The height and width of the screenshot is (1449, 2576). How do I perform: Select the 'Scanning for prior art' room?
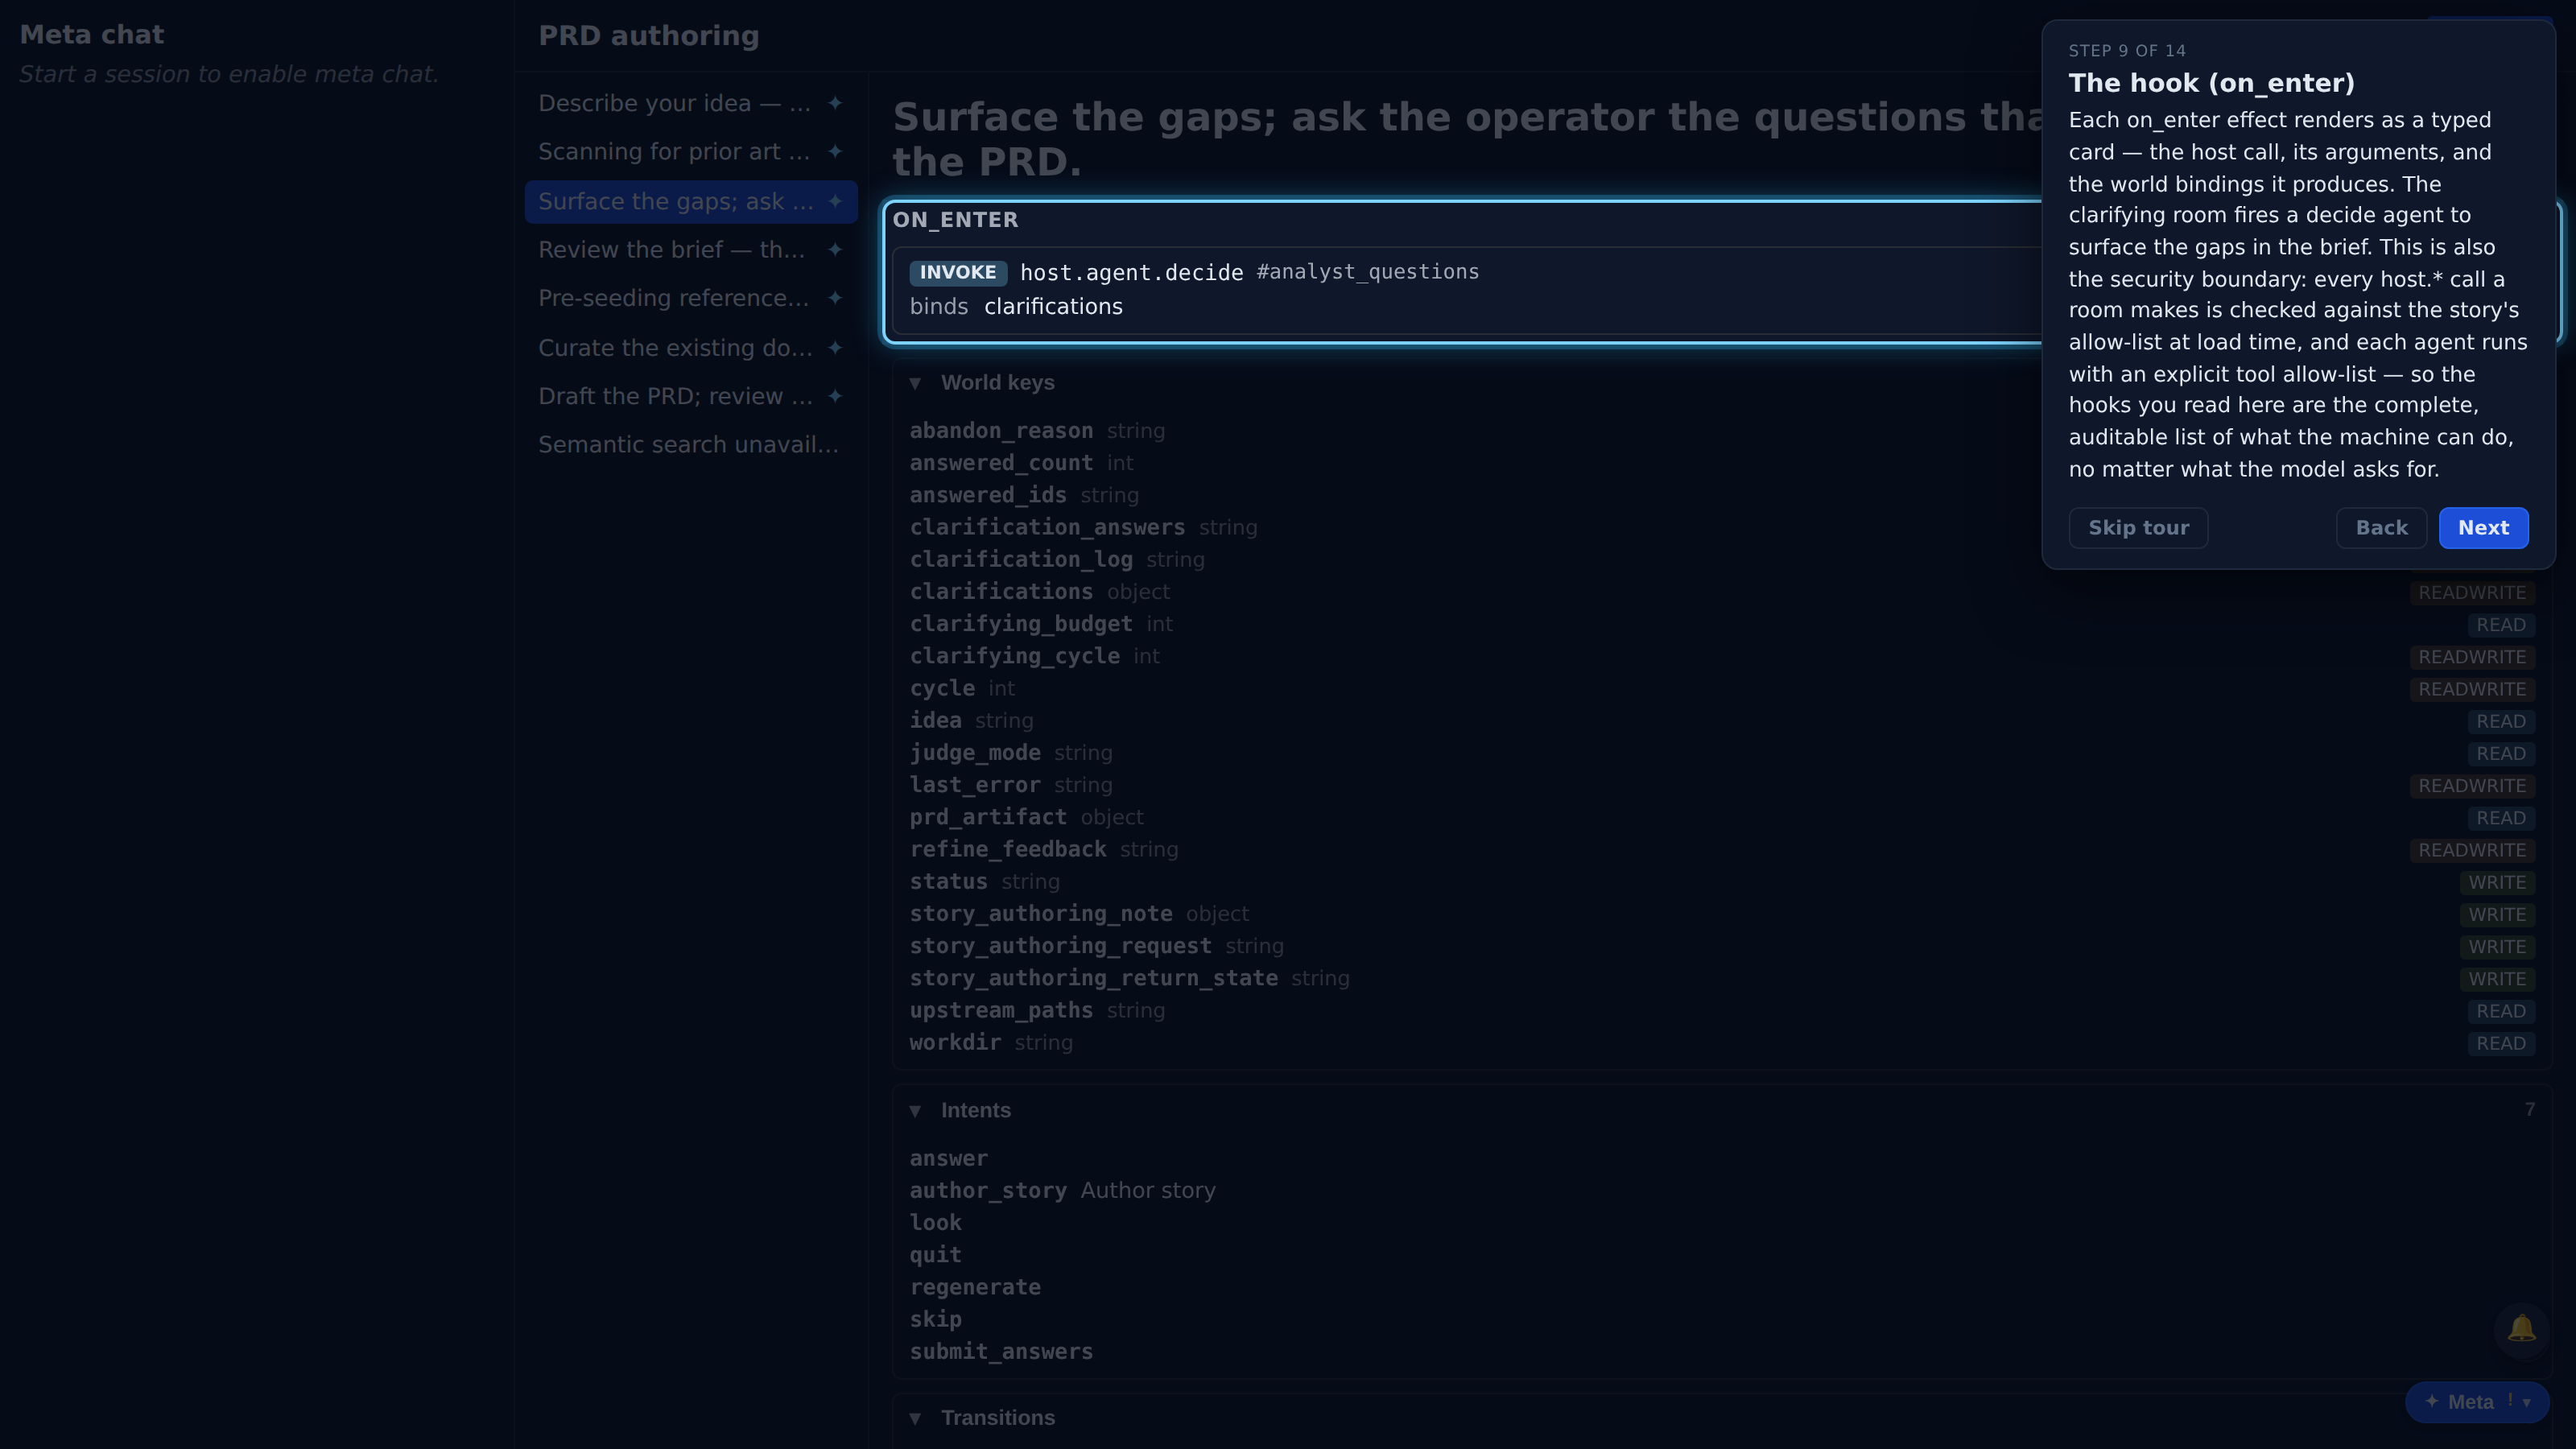point(690,152)
